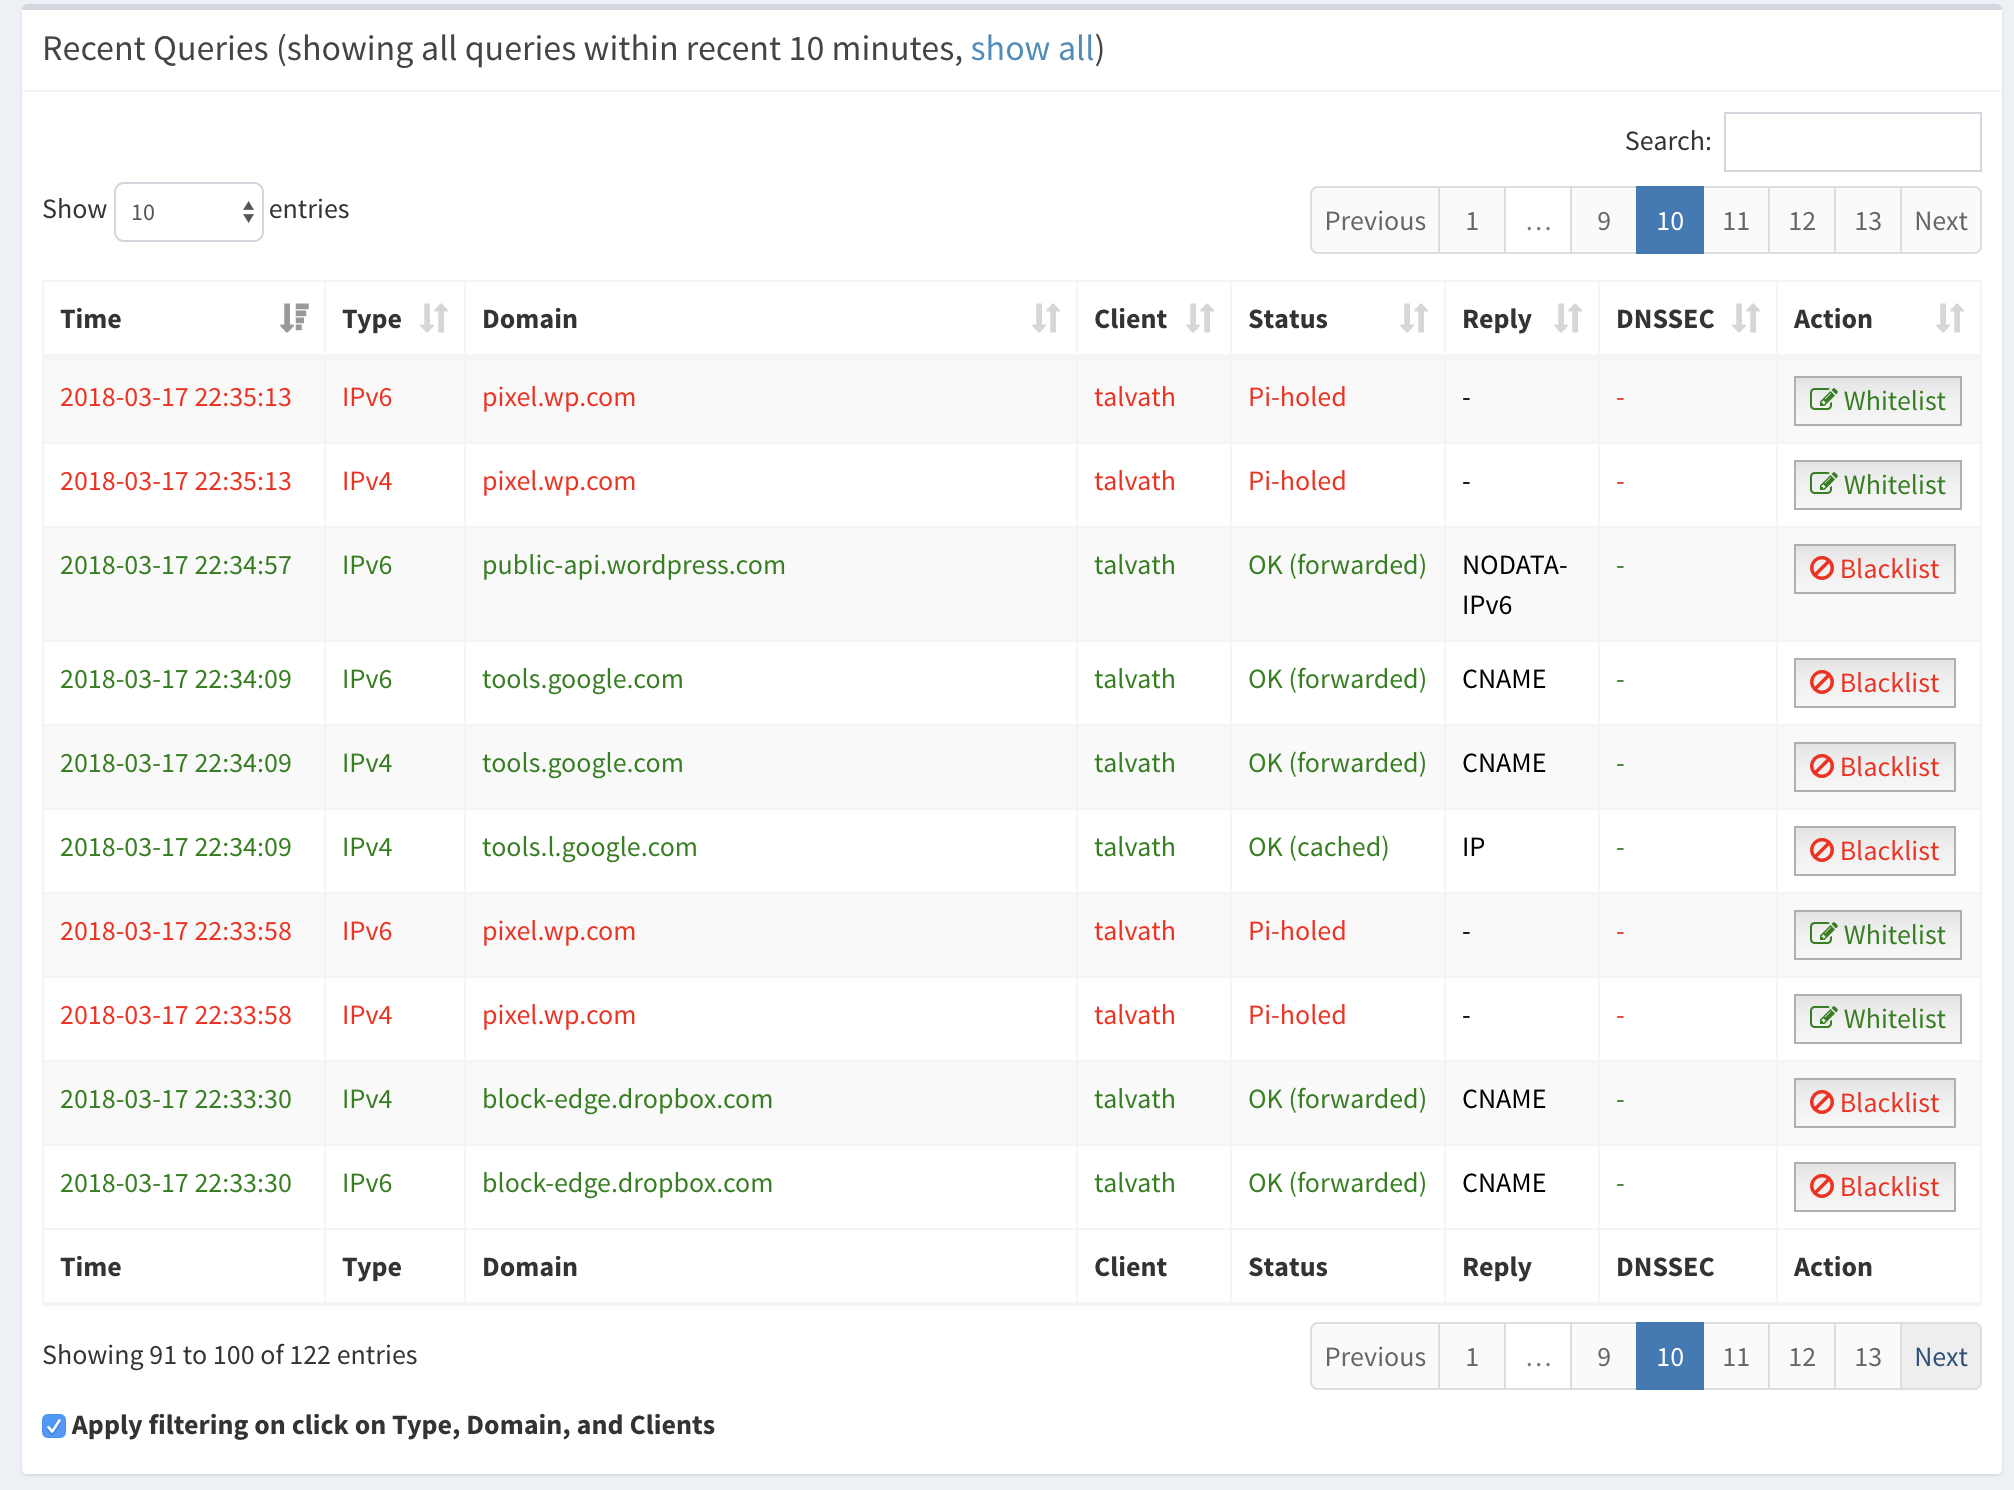Toggle Apply filtering on click checkbox
This screenshot has width=2014, height=1490.
(54, 1426)
